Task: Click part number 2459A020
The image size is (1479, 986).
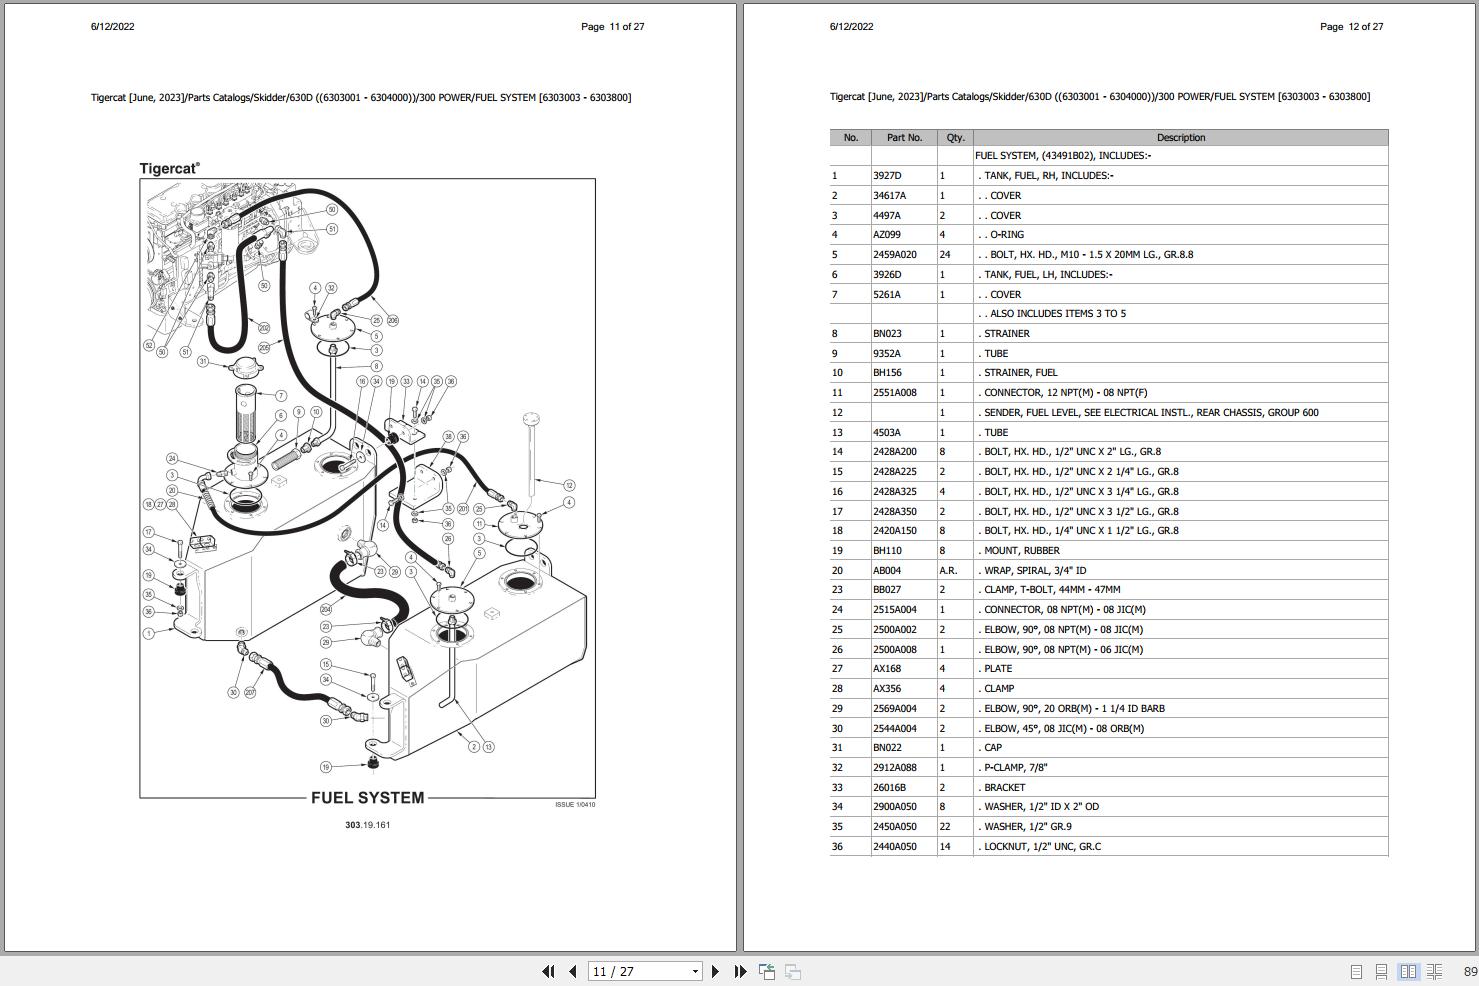Action: [x=895, y=255]
